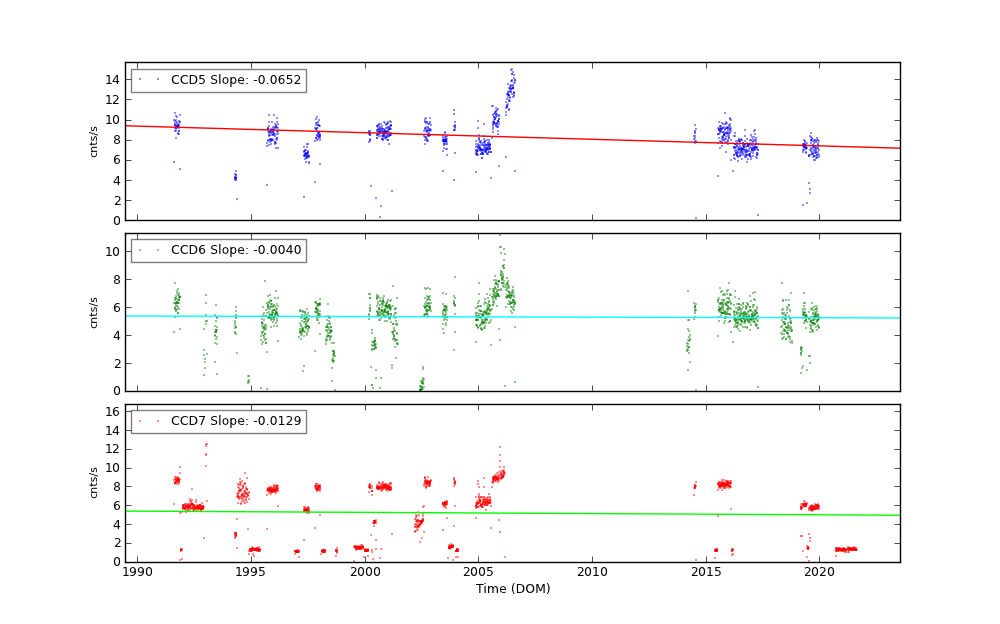Click the CCD5 Slope legend box
Image resolution: width=1000 pixels, height=624 pixels.
(218, 81)
